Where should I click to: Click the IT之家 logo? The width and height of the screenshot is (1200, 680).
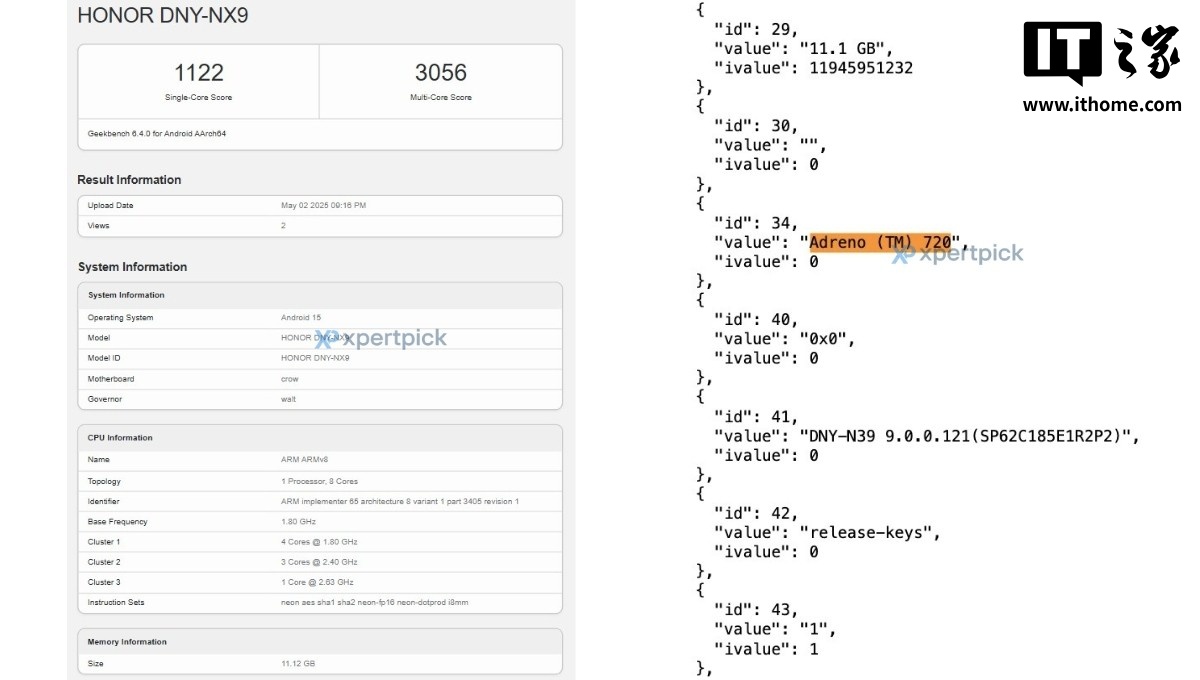pos(1101,53)
